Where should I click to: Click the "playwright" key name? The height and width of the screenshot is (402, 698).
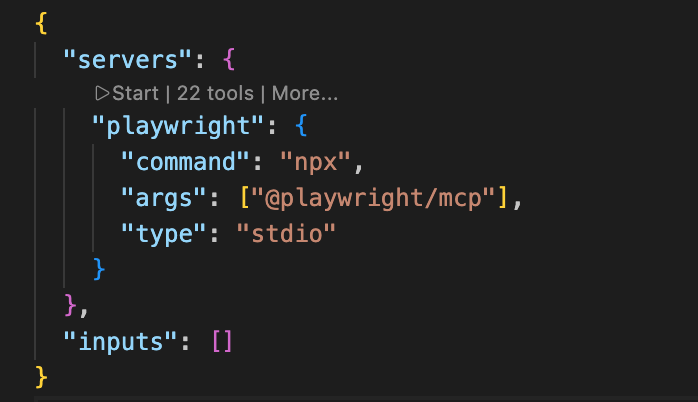[x=178, y=126]
